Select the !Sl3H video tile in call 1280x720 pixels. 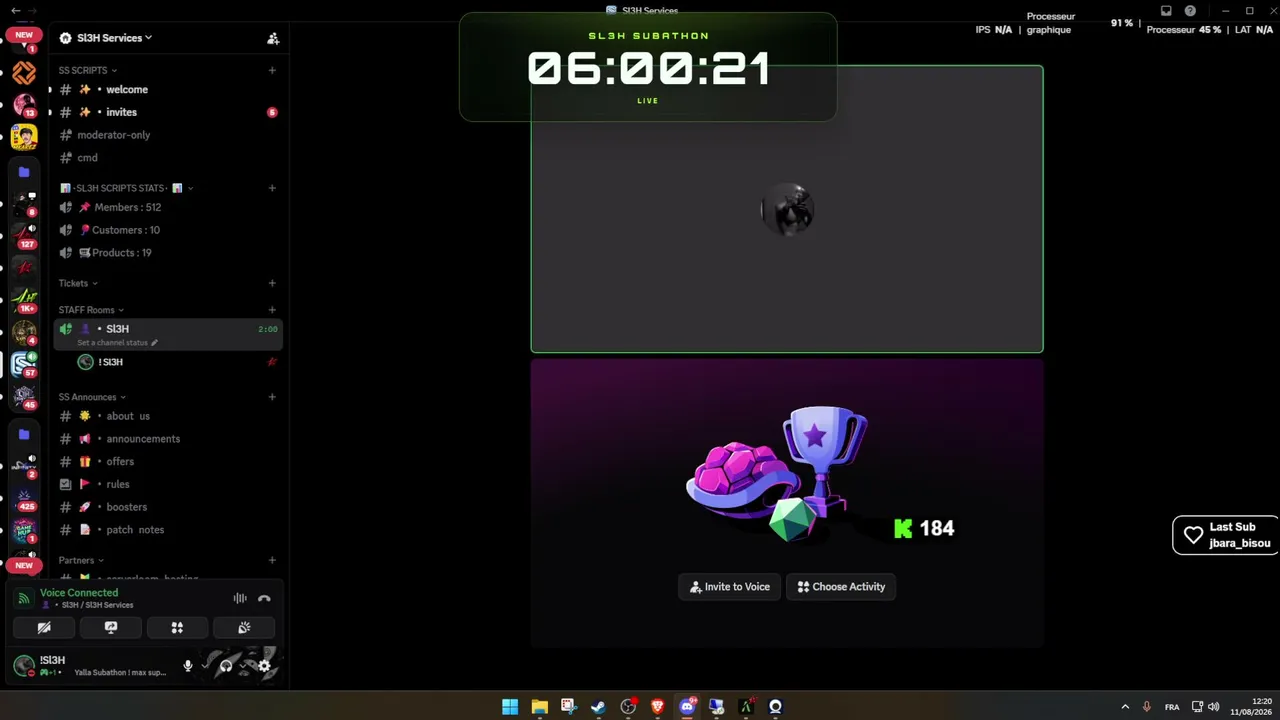click(787, 209)
